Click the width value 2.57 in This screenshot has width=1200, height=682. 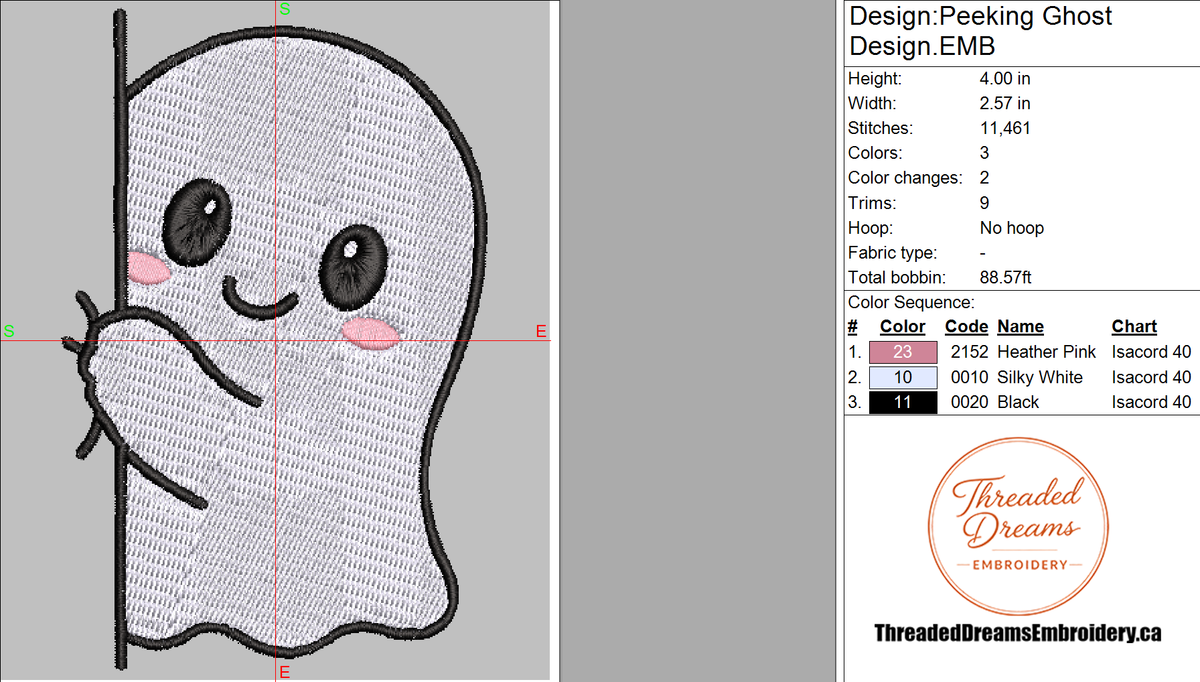click(x=1005, y=103)
